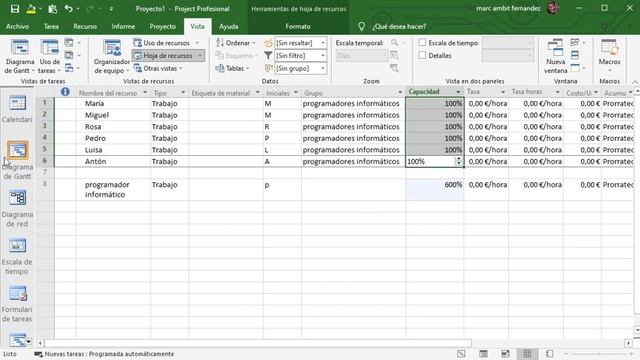Open Escala de tiempo in side bar
This screenshot has height=360, width=640.
tap(17, 256)
